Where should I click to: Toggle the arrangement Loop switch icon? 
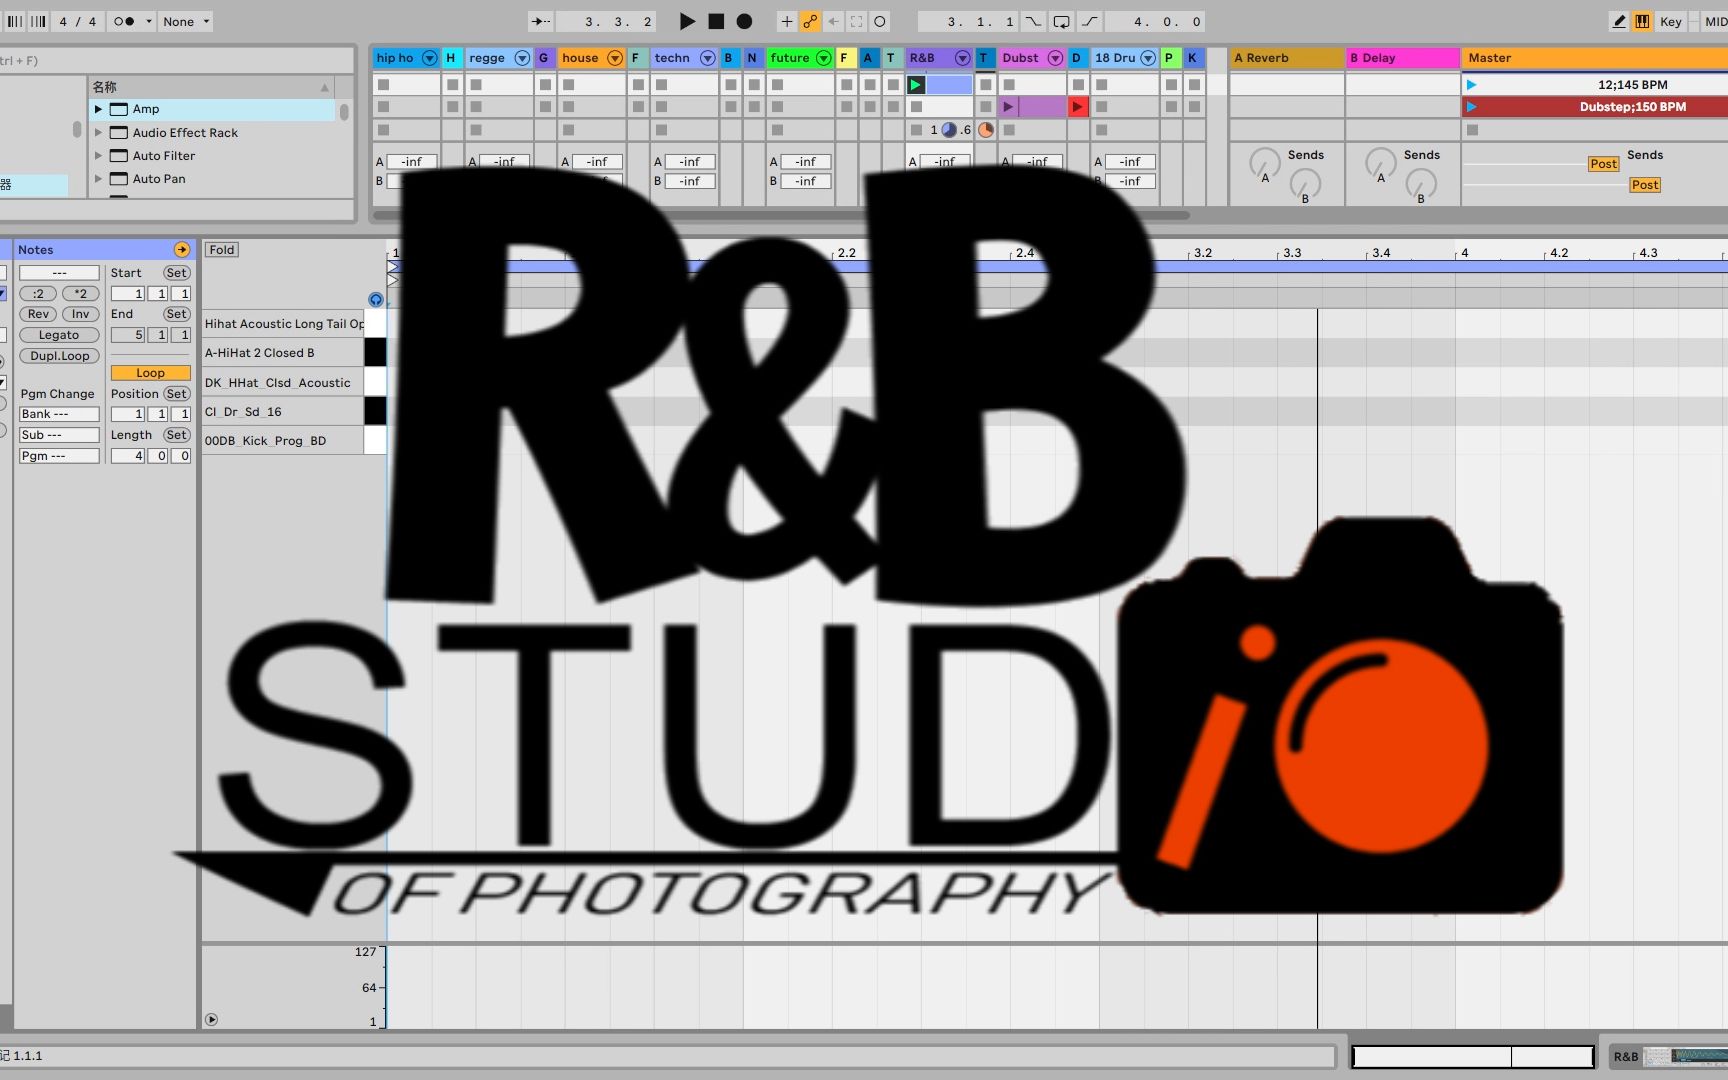pos(1061,21)
